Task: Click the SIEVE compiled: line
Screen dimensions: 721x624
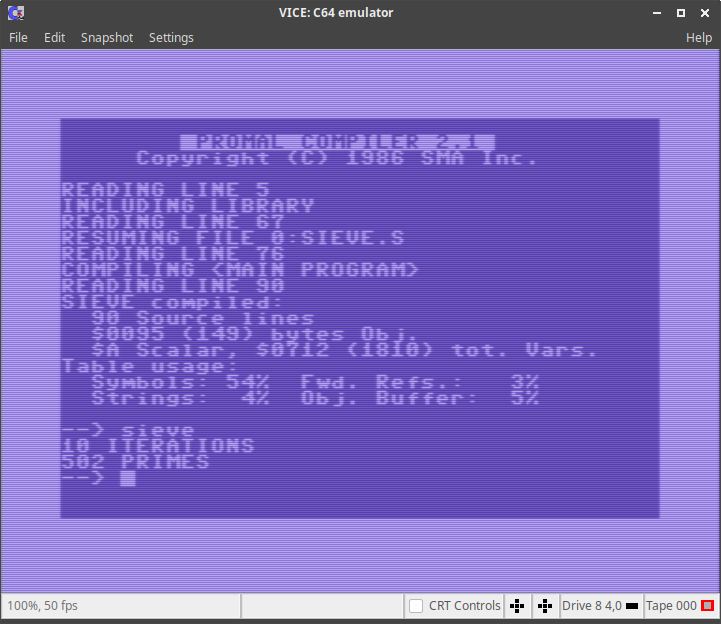Action: pos(172,302)
